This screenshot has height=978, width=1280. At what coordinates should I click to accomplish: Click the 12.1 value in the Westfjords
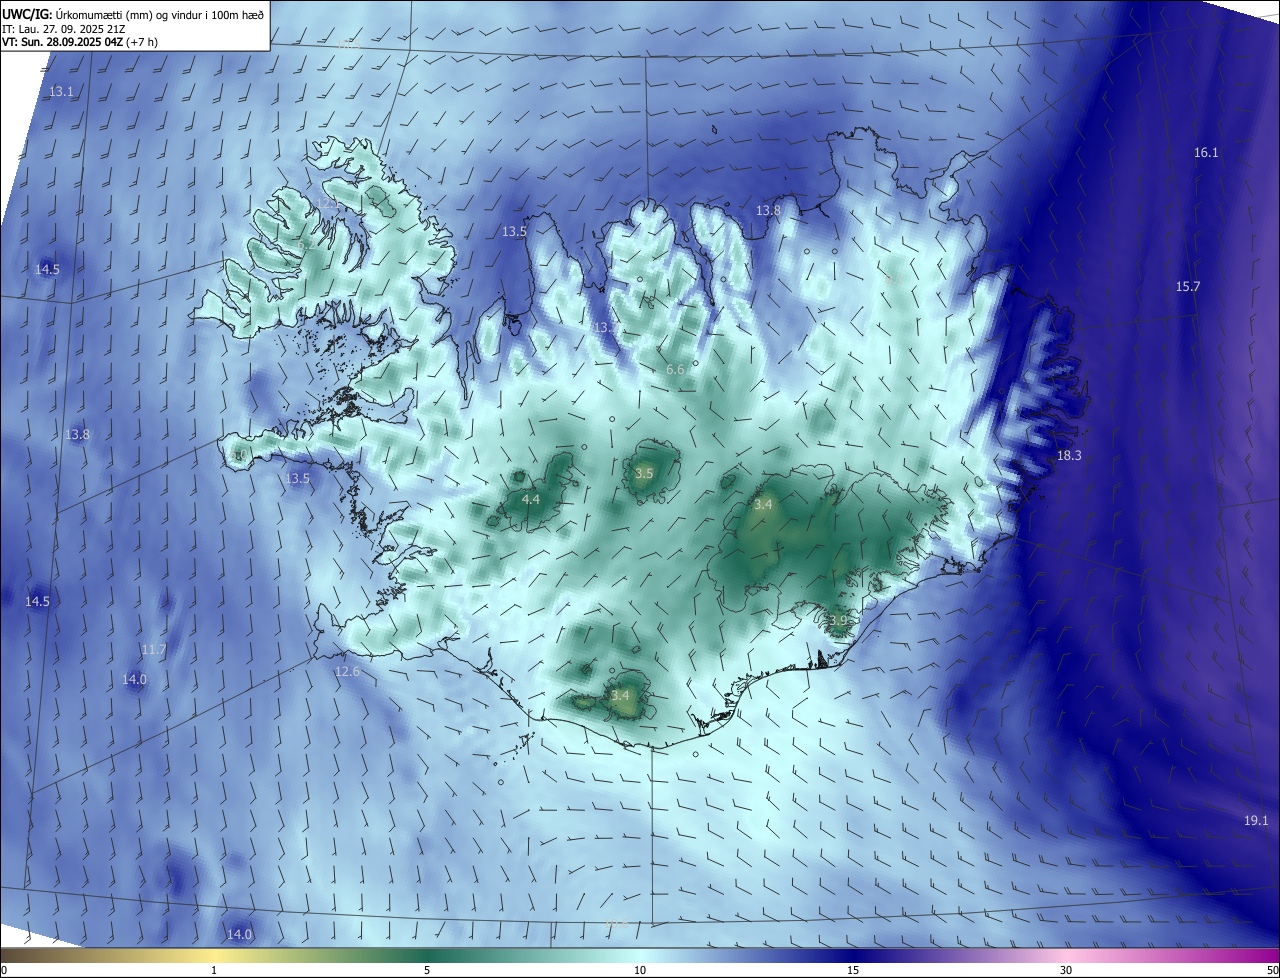click(328, 203)
